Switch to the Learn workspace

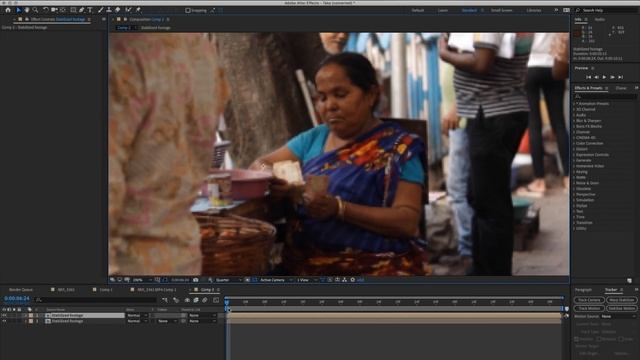[x=443, y=10]
